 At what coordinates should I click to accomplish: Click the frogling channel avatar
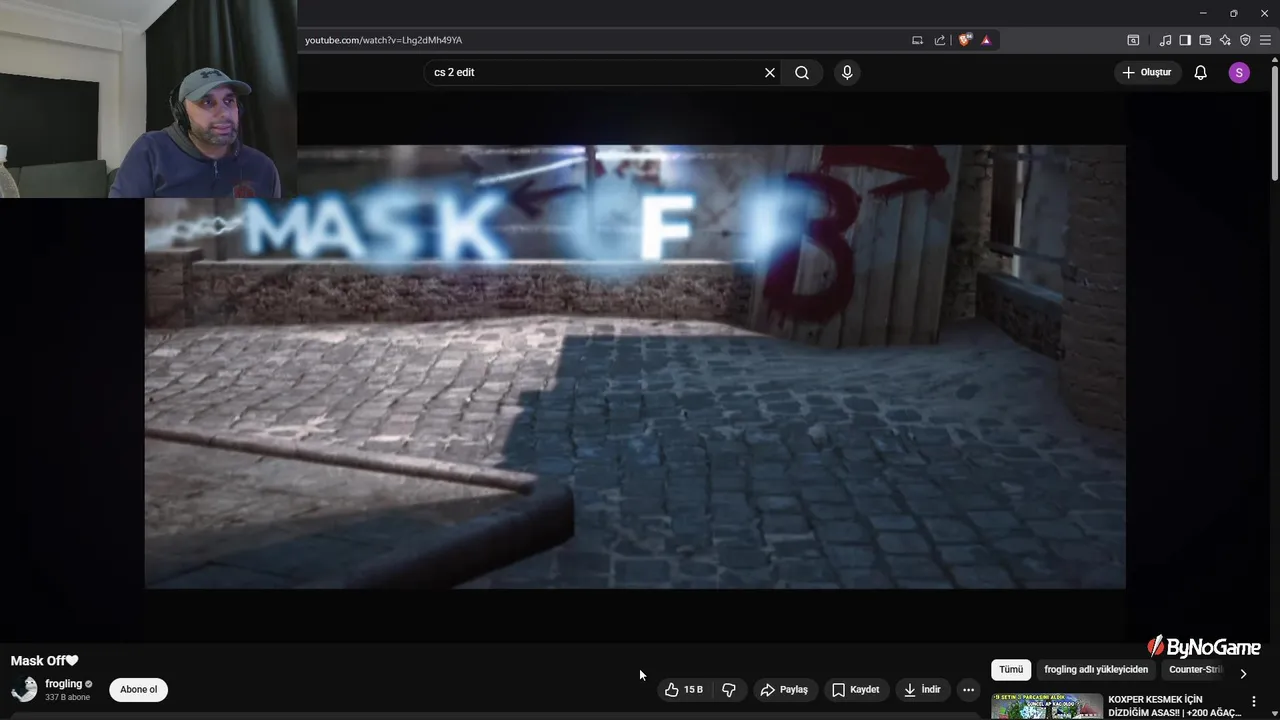pyautogui.click(x=24, y=689)
